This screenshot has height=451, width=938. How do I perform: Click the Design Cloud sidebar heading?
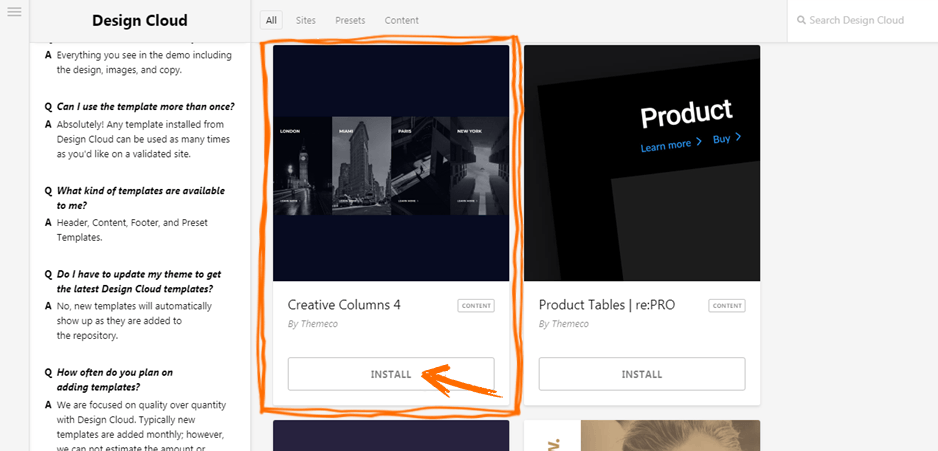[139, 21]
